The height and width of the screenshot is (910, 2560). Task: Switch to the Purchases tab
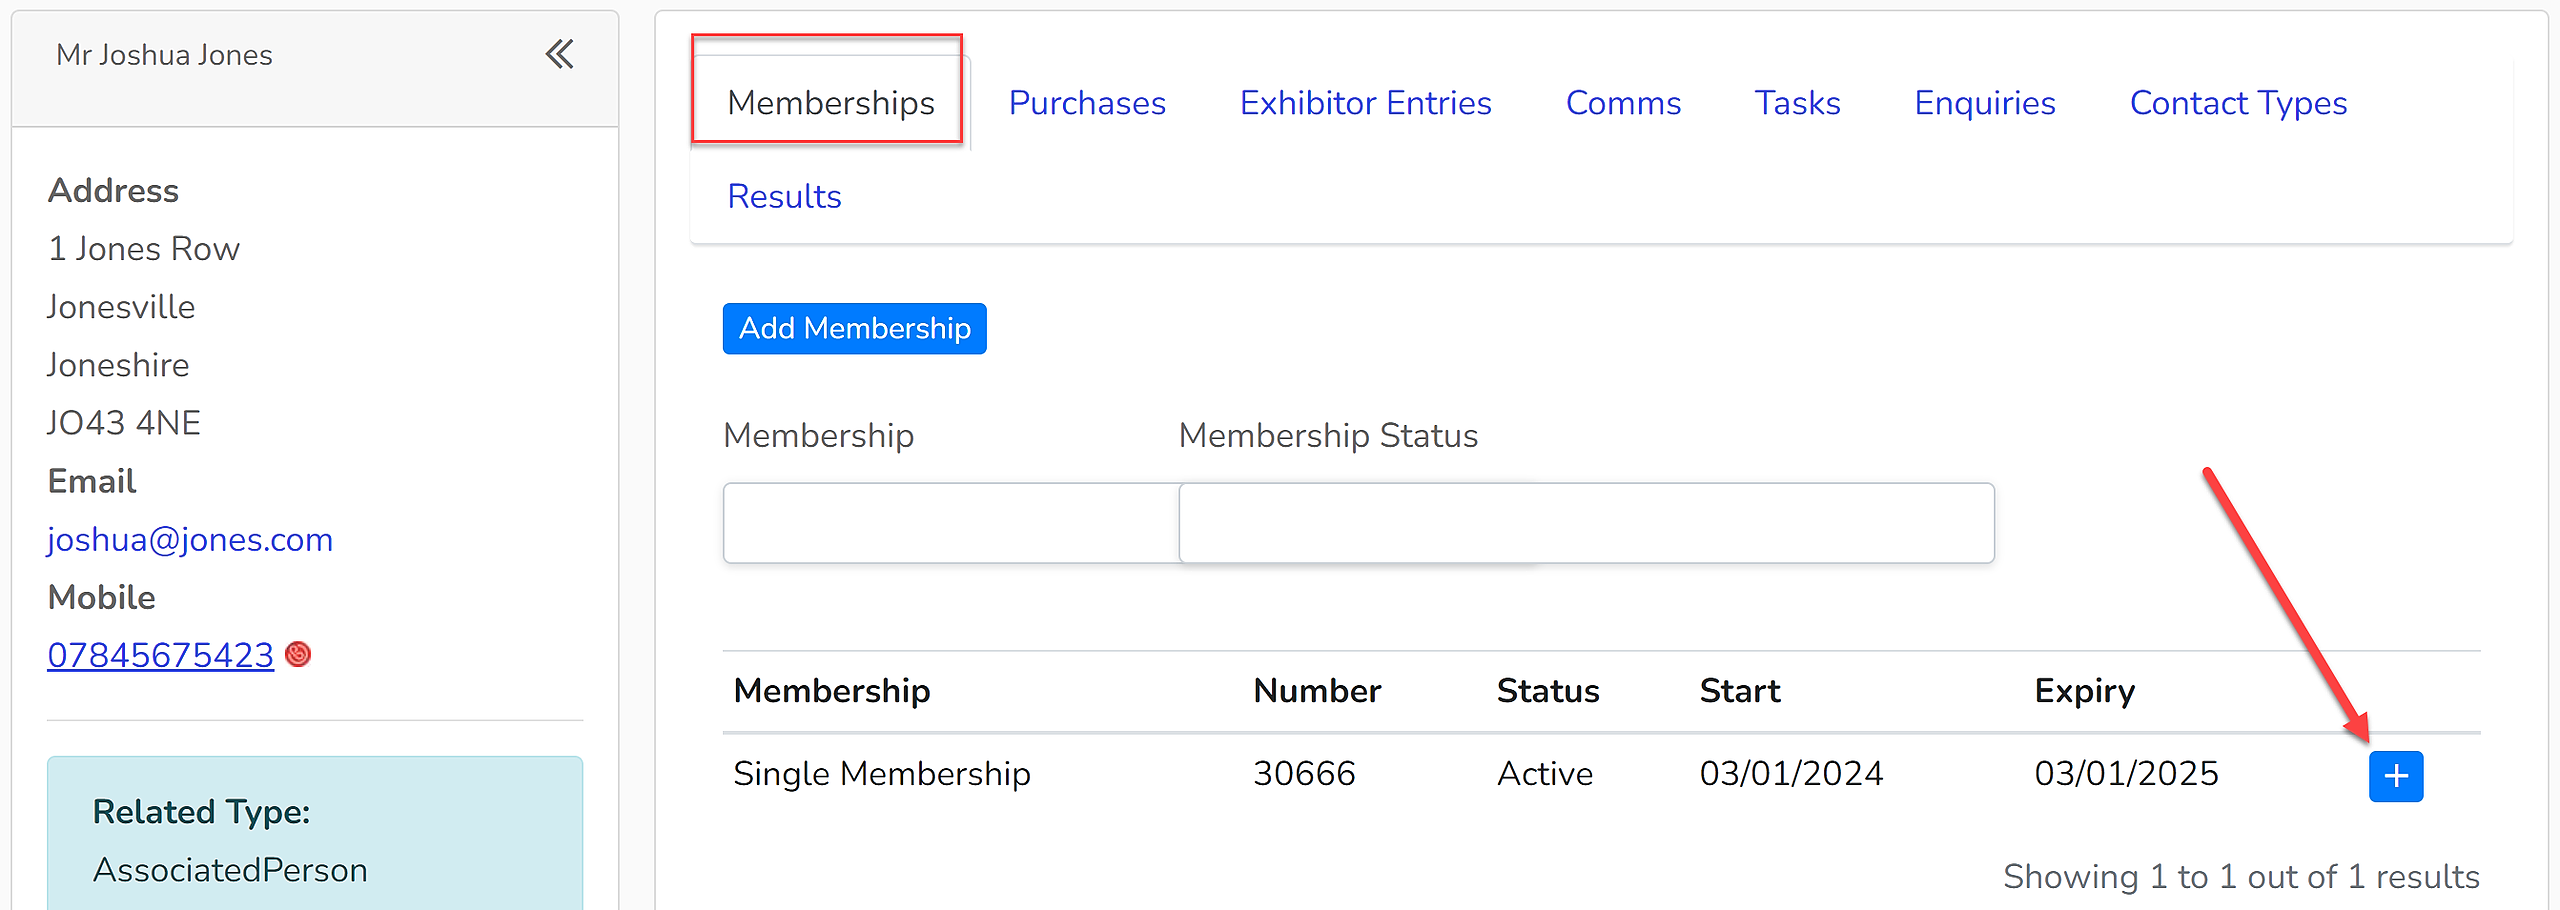point(1087,103)
